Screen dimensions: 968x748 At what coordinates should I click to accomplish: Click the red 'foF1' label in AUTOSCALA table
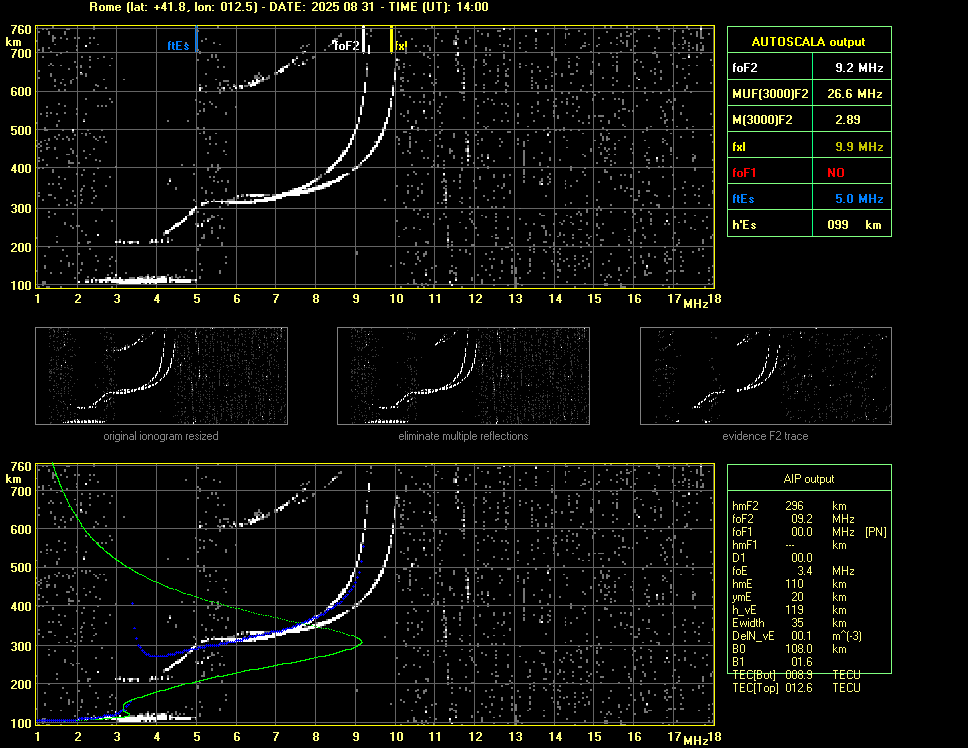coord(744,173)
